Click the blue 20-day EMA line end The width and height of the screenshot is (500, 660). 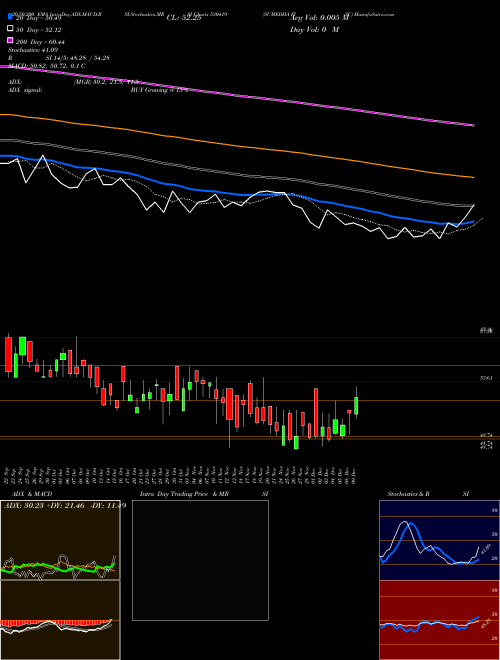(x=472, y=221)
